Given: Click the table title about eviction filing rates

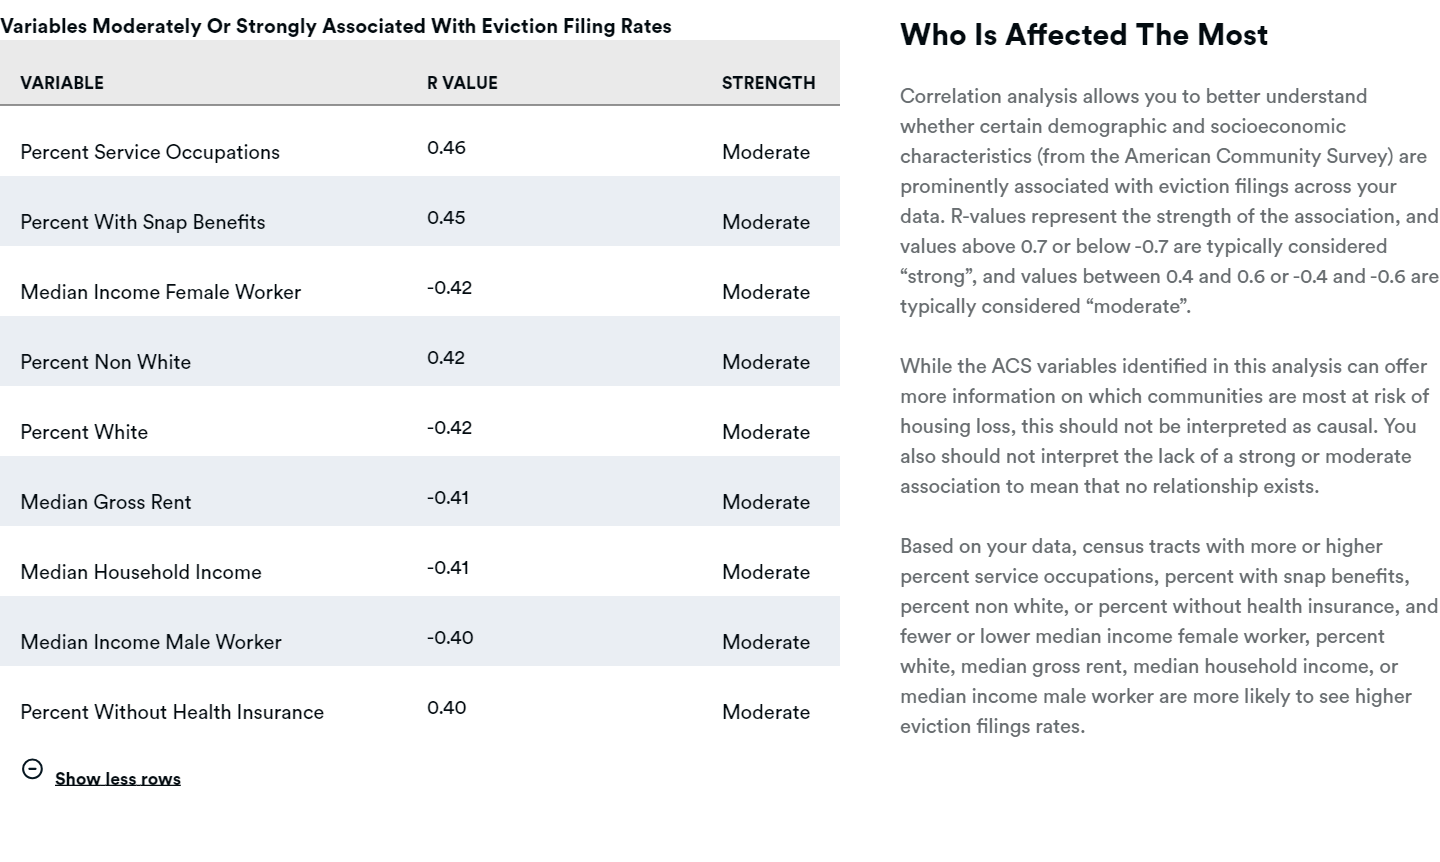Looking at the screenshot, I should [336, 26].
